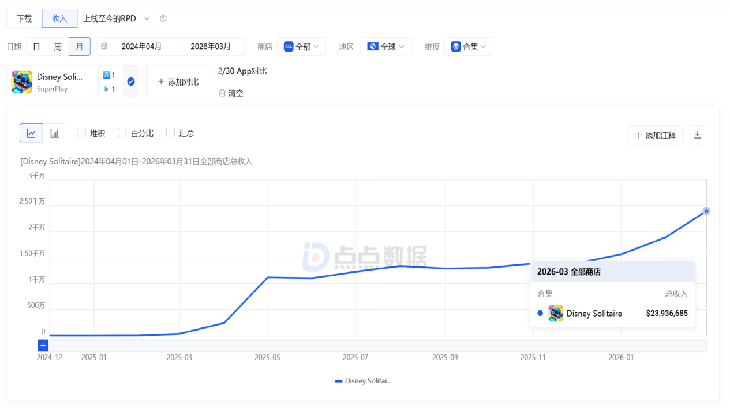Open the 全部 store dropdown
Image resolution: width=730 pixels, height=408 pixels.
coord(303,46)
